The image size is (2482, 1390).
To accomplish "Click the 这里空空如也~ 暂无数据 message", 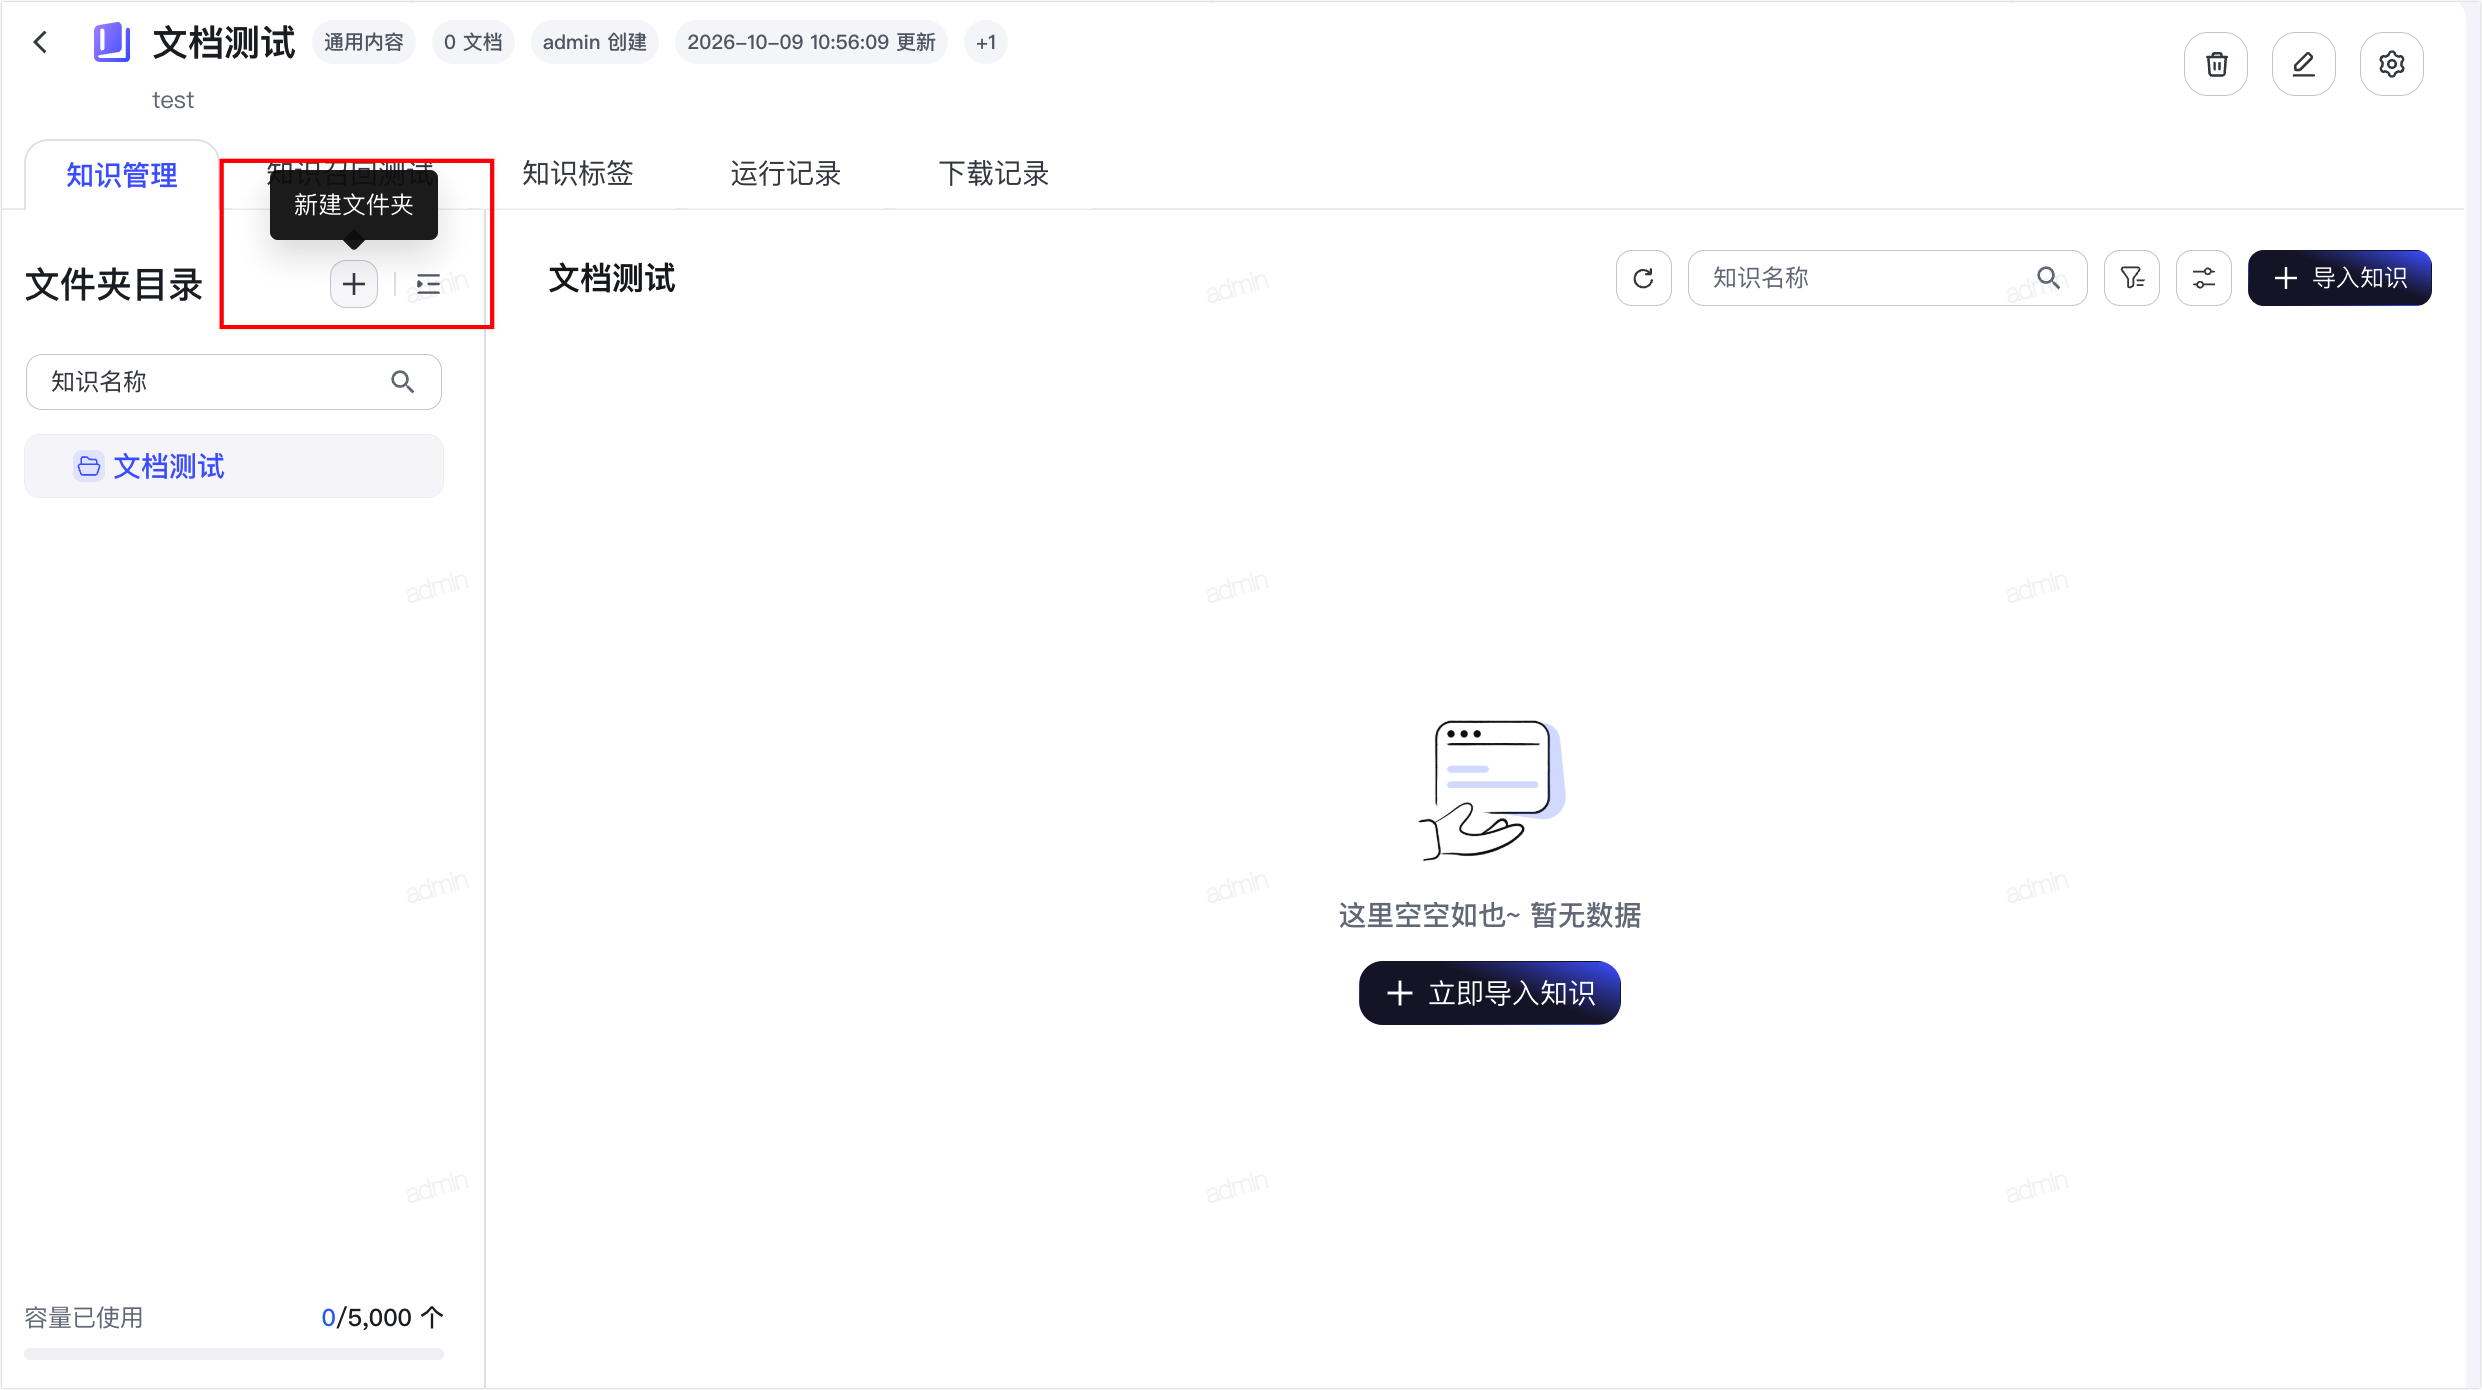I will click(x=1490, y=915).
